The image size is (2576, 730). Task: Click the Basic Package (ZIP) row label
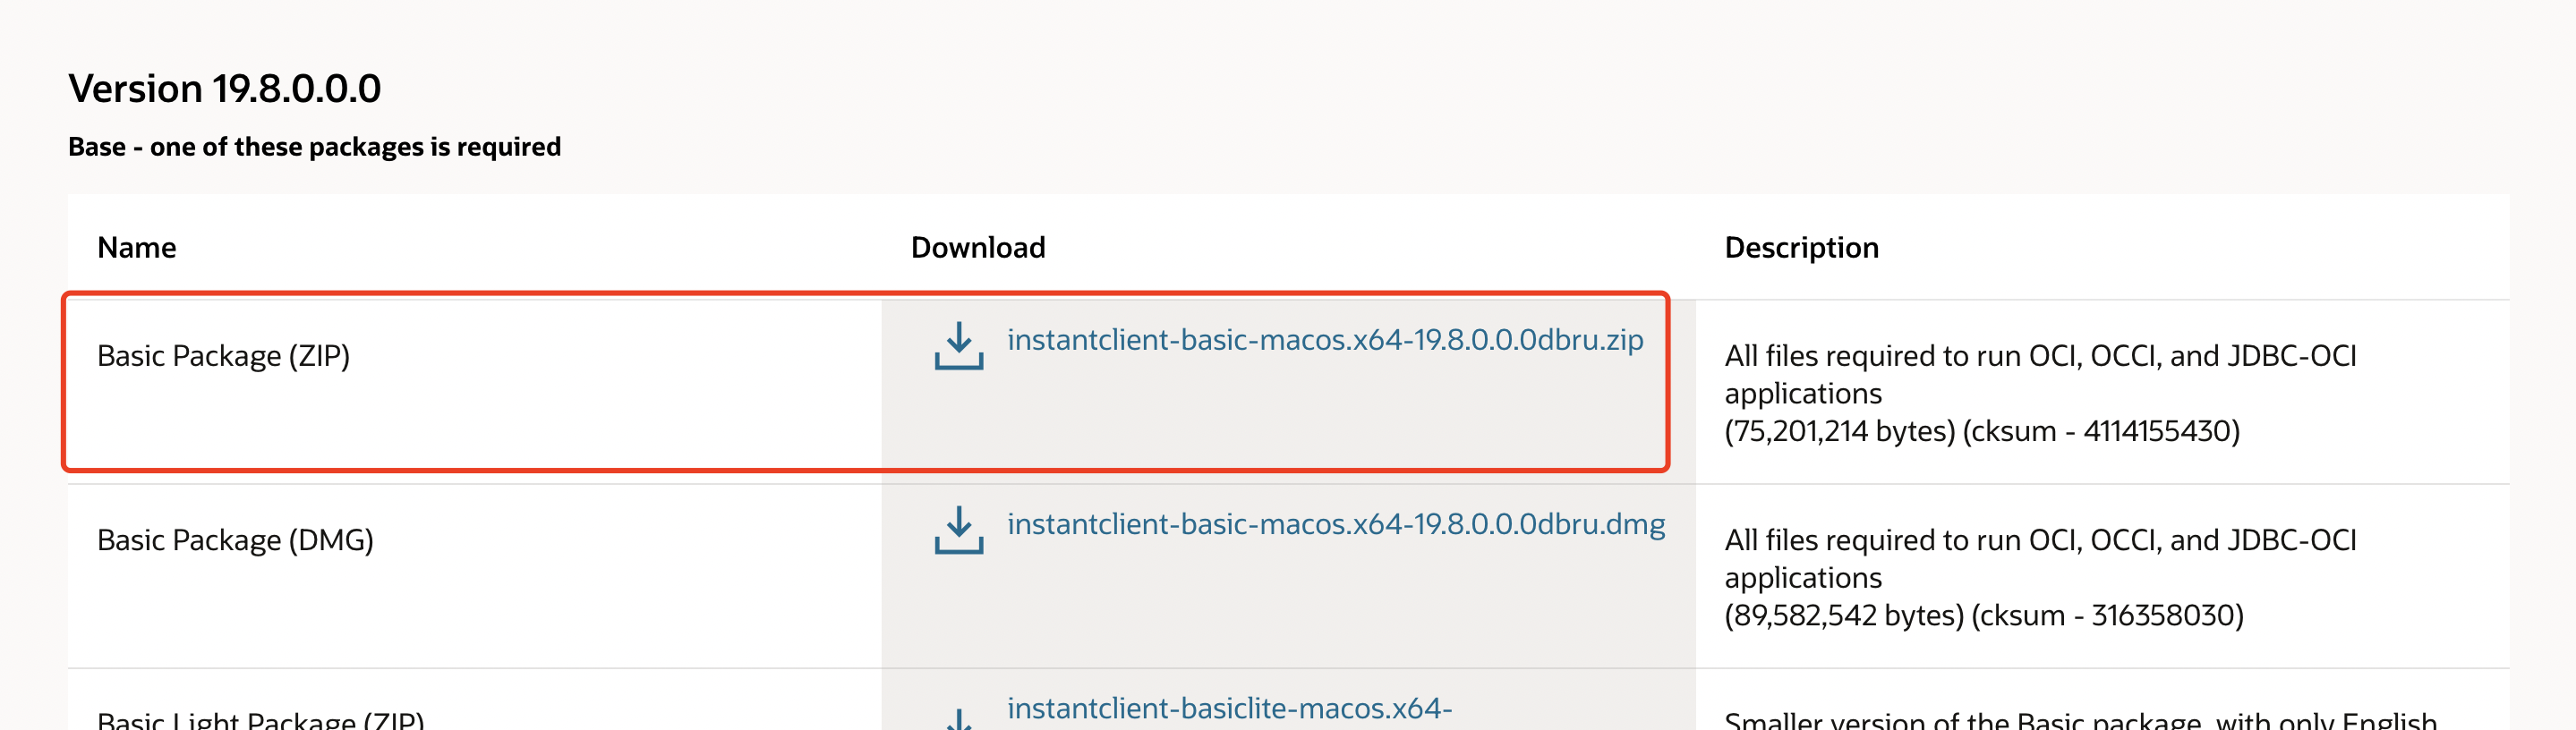[x=224, y=354]
